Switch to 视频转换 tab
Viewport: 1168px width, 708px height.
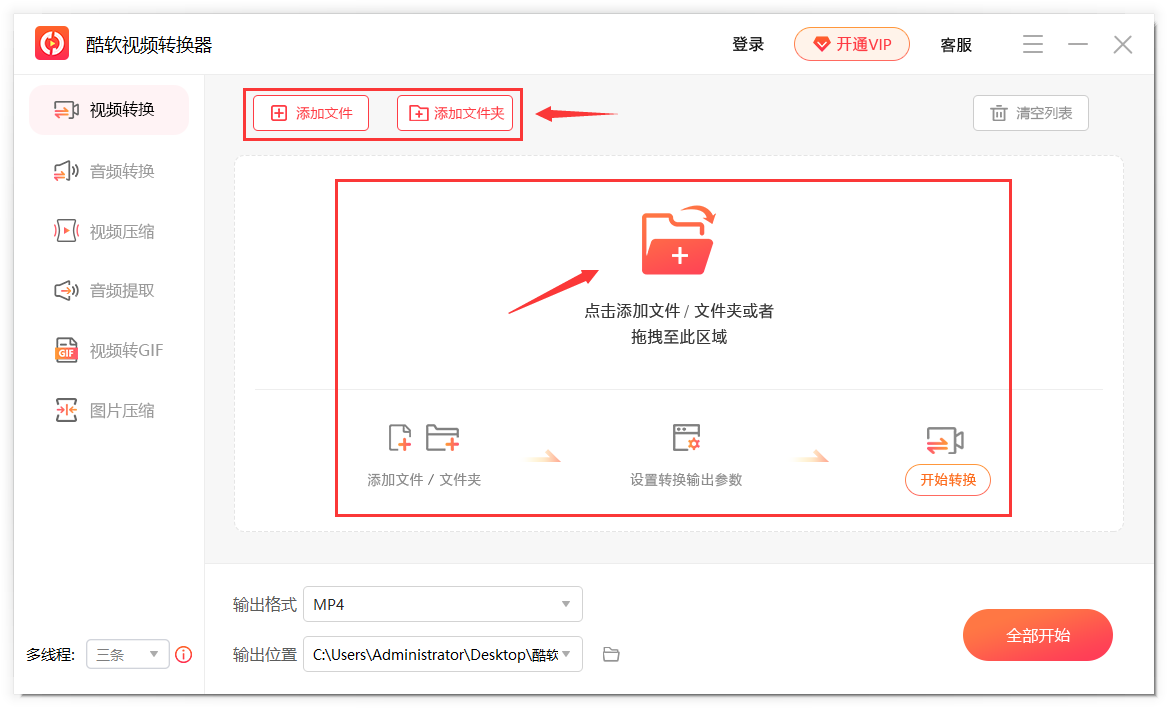pos(109,110)
